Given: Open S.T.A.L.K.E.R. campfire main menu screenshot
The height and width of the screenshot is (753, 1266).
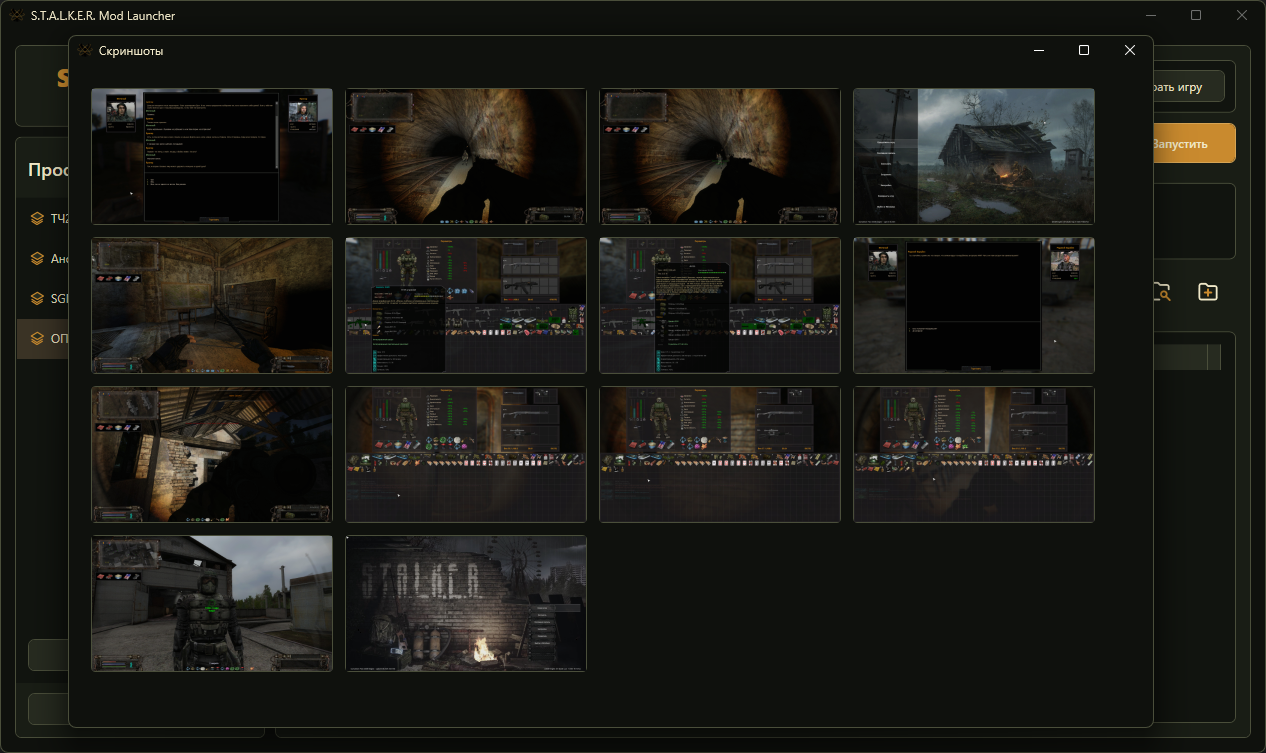Looking at the screenshot, I should 466,603.
